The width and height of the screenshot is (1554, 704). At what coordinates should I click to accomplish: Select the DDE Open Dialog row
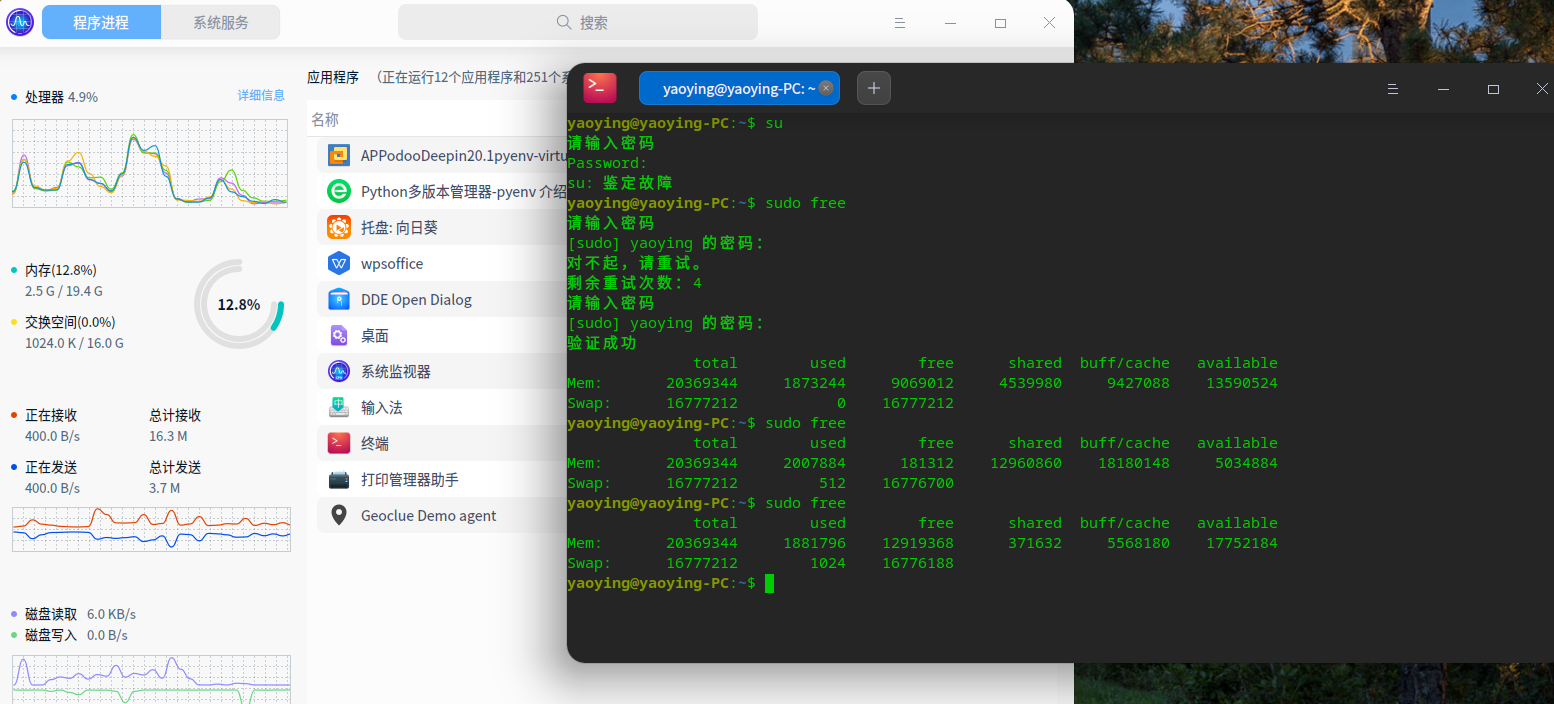[442, 299]
